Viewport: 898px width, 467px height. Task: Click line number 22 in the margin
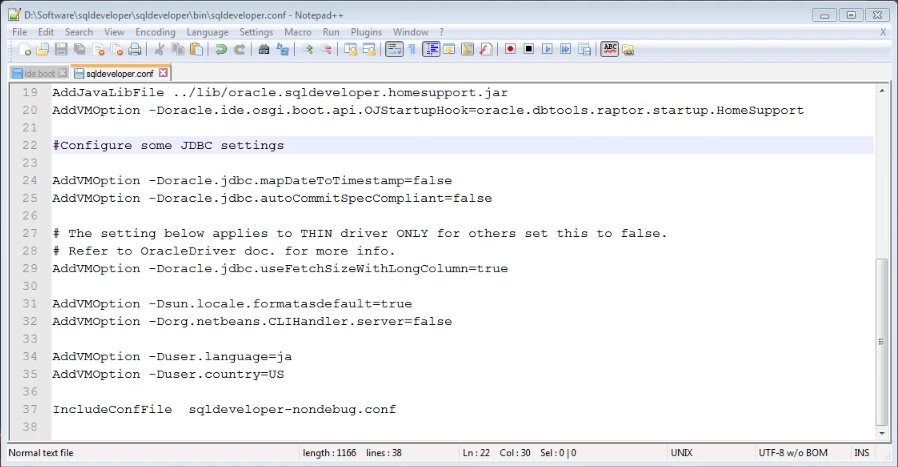(x=30, y=146)
